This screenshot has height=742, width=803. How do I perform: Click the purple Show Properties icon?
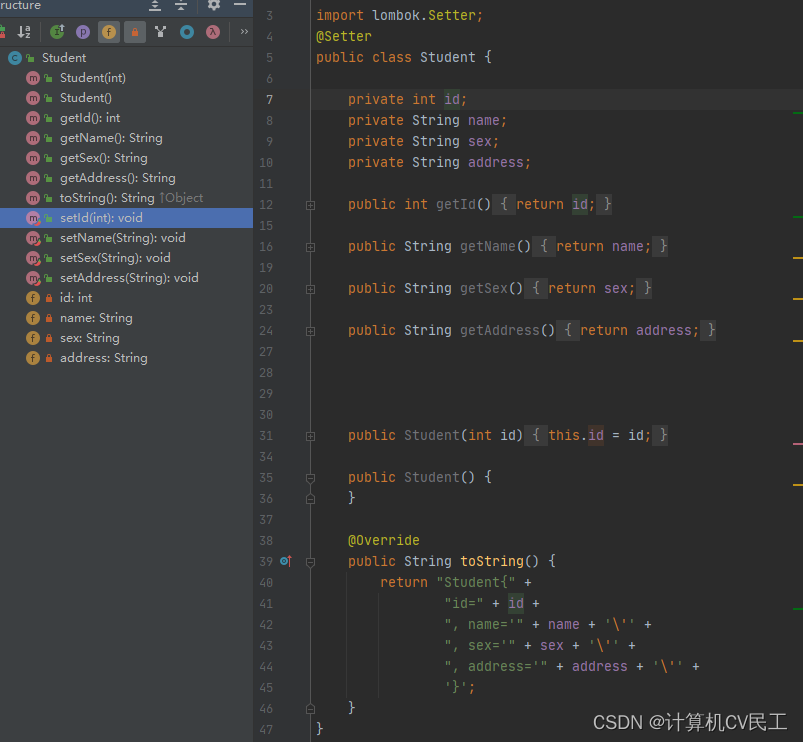click(83, 32)
